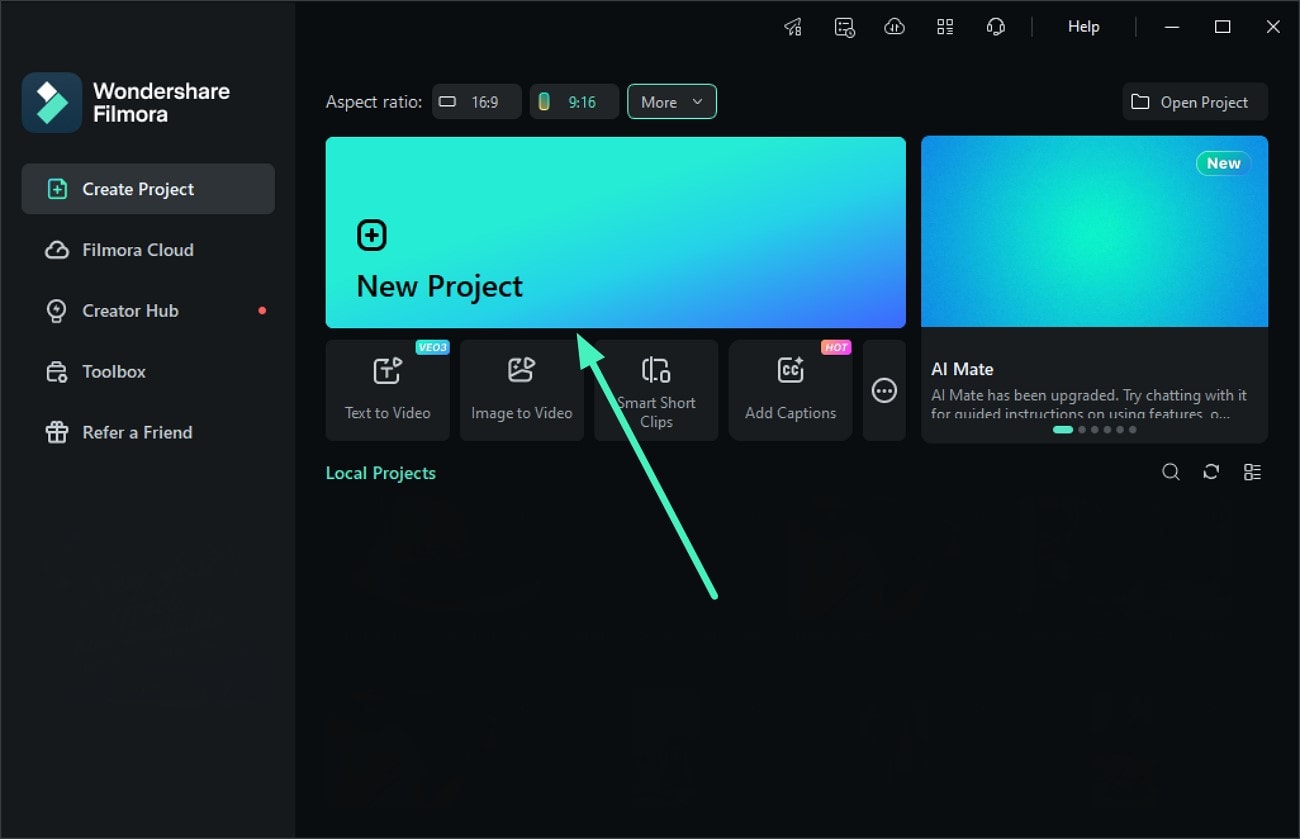The width and height of the screenshot is (1300, 839).
Task: Click the Open Project button
Action: (x=1195, y=102)
